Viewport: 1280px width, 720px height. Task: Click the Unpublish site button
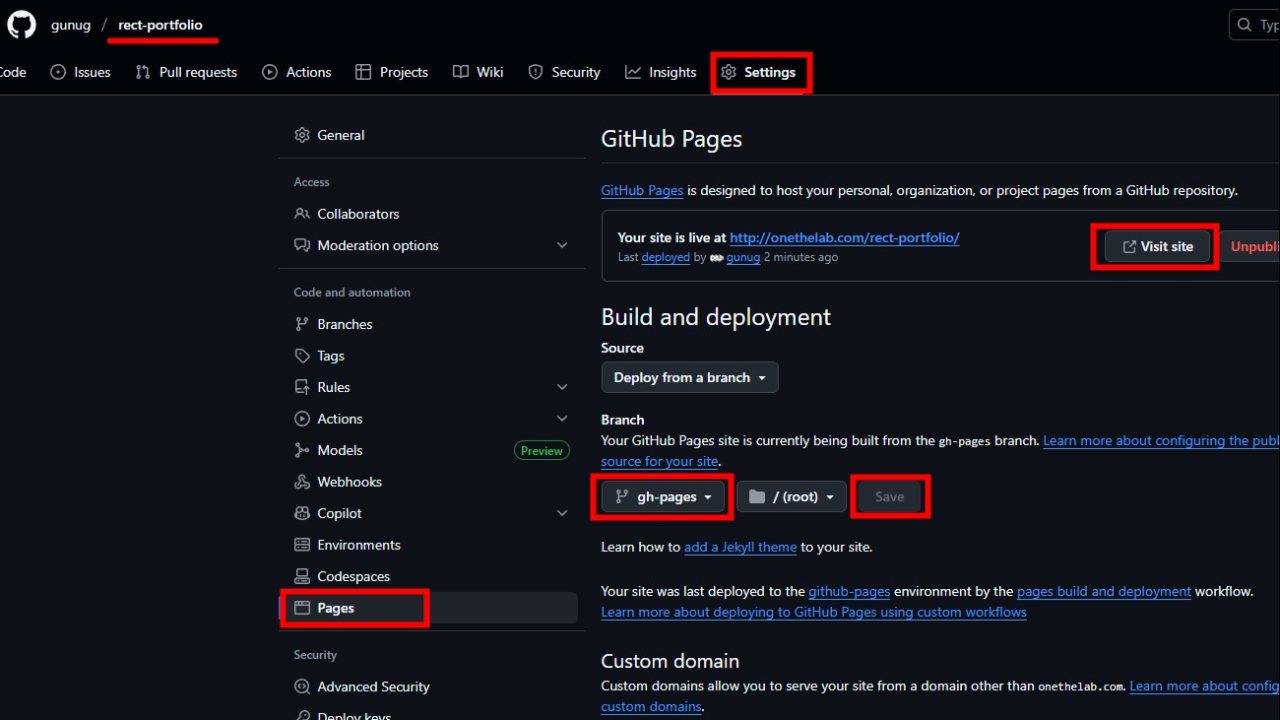tap(1250, 246)
